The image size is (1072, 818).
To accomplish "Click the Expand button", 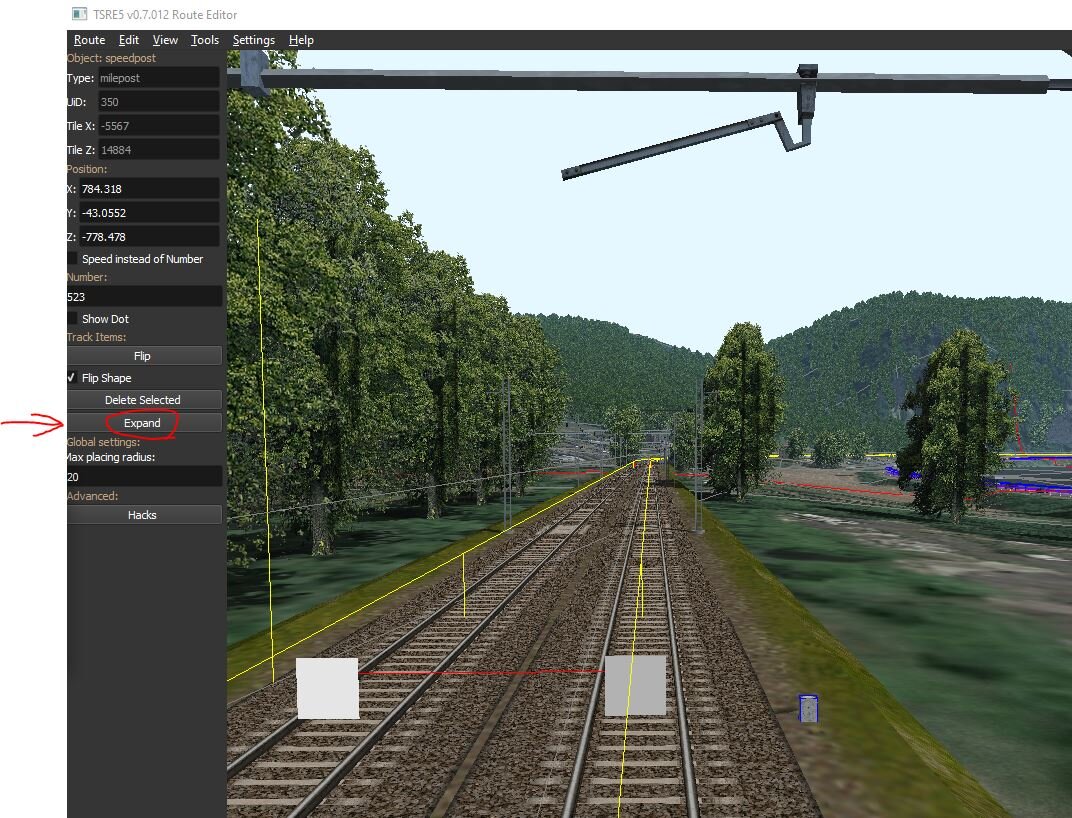I will coord(143,423).
